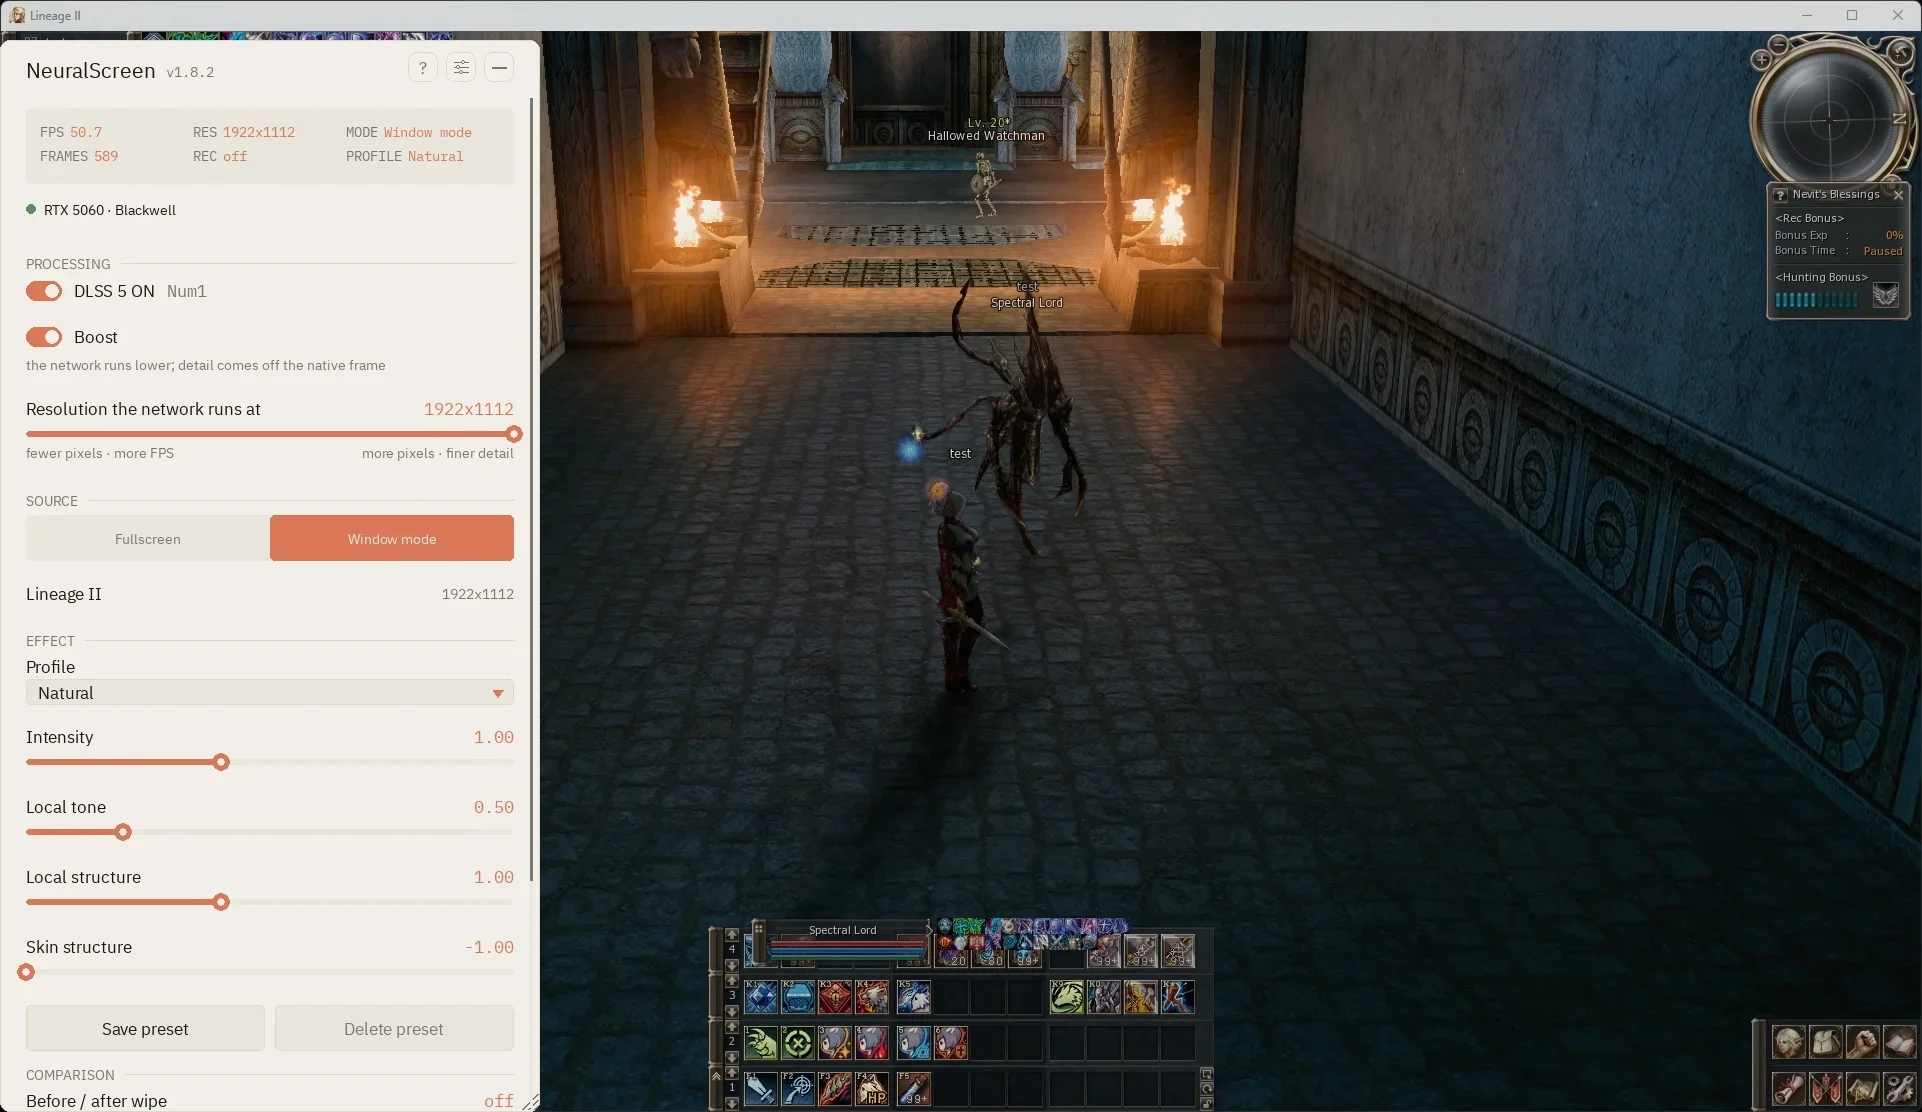The width and height of the screenshot is (1922, 1112).
Task: Use the F4 HP wolf skill
Action: 872,1089
